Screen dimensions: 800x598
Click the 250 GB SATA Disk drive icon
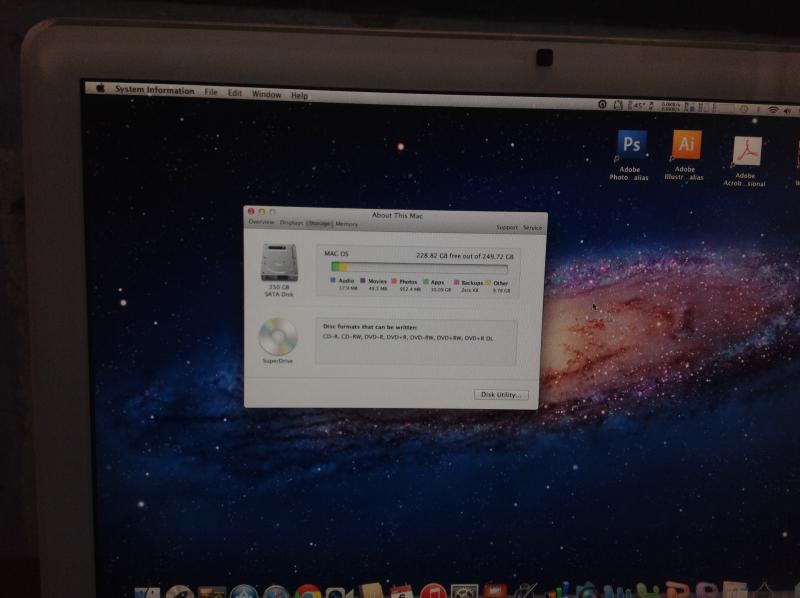(279, 262)
